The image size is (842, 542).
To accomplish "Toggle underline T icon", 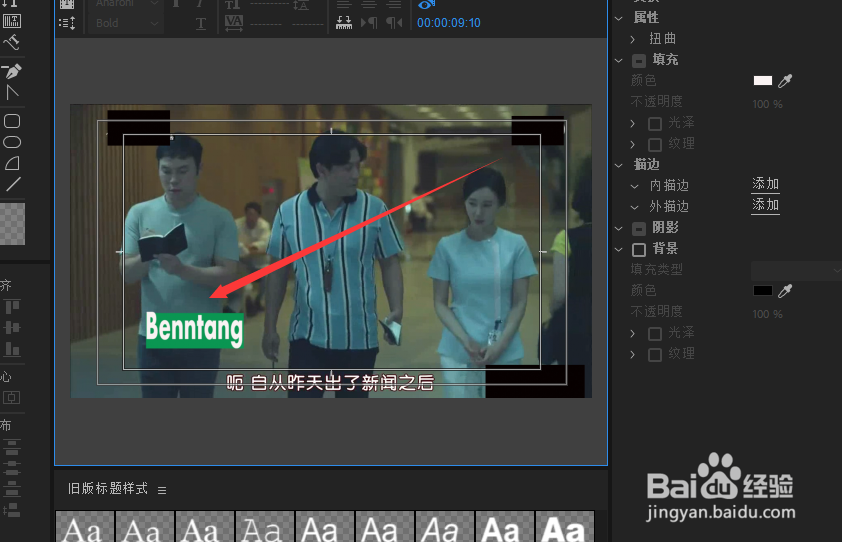I will [x=201, y=23].
